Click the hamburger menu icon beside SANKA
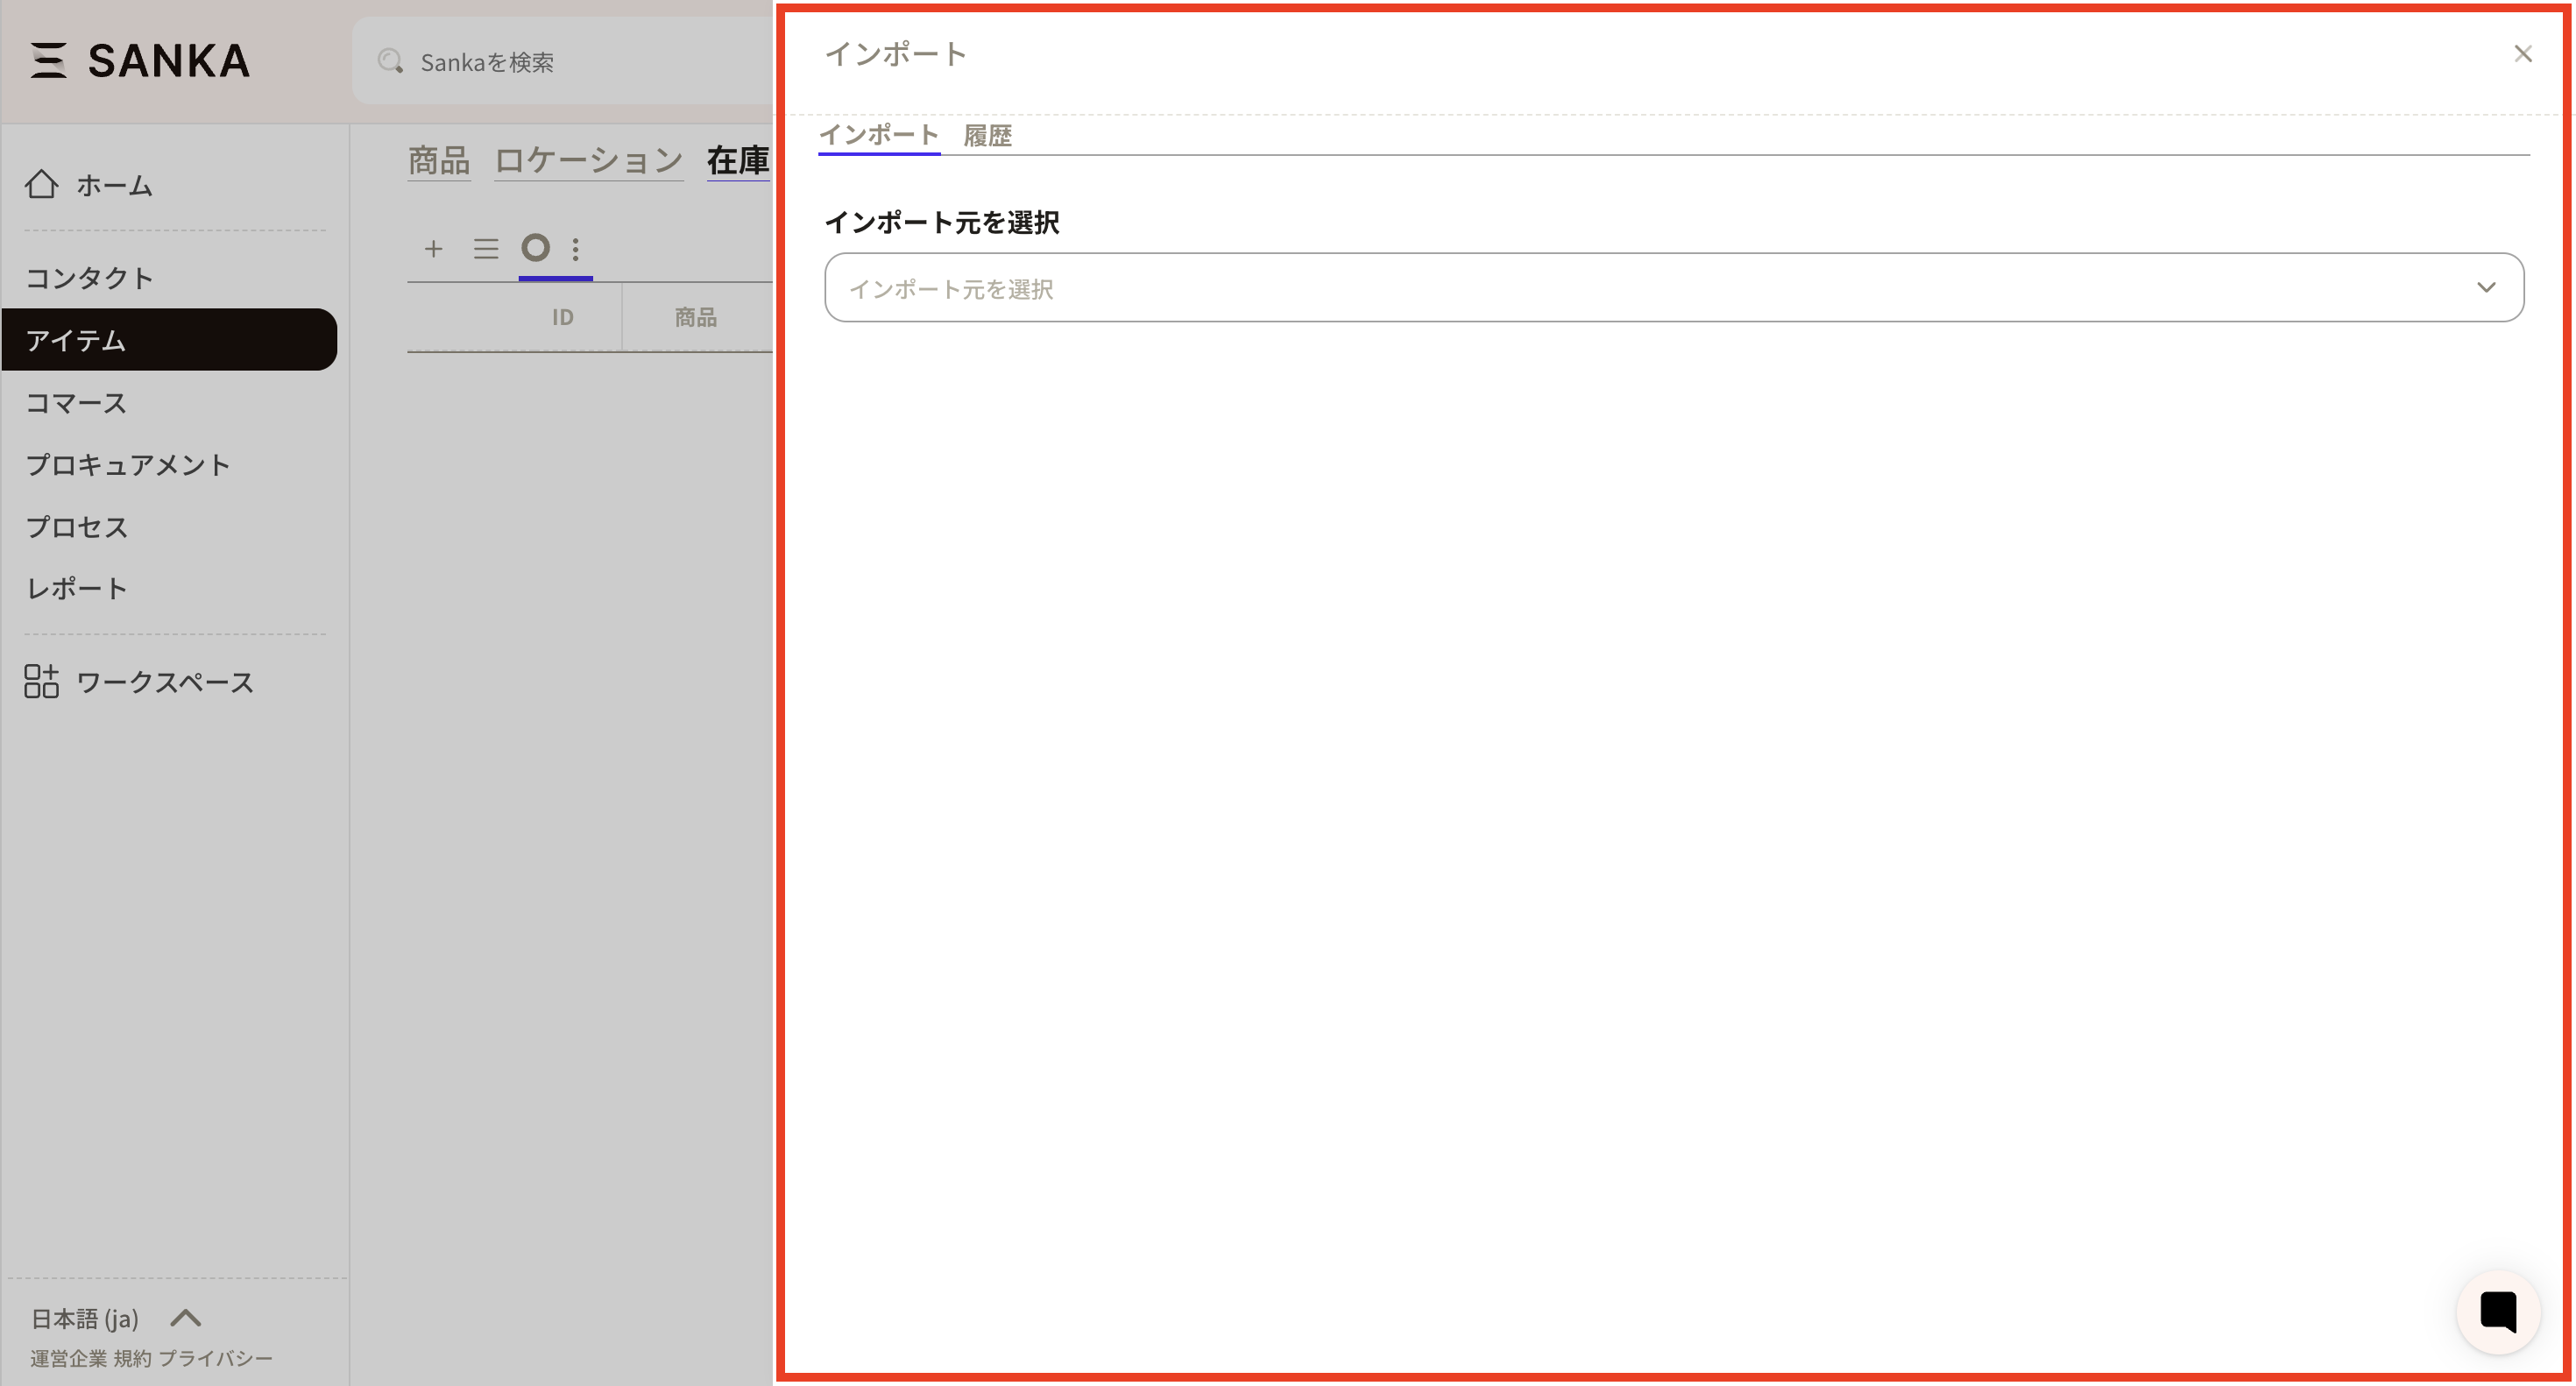 (x=48, y=61)
